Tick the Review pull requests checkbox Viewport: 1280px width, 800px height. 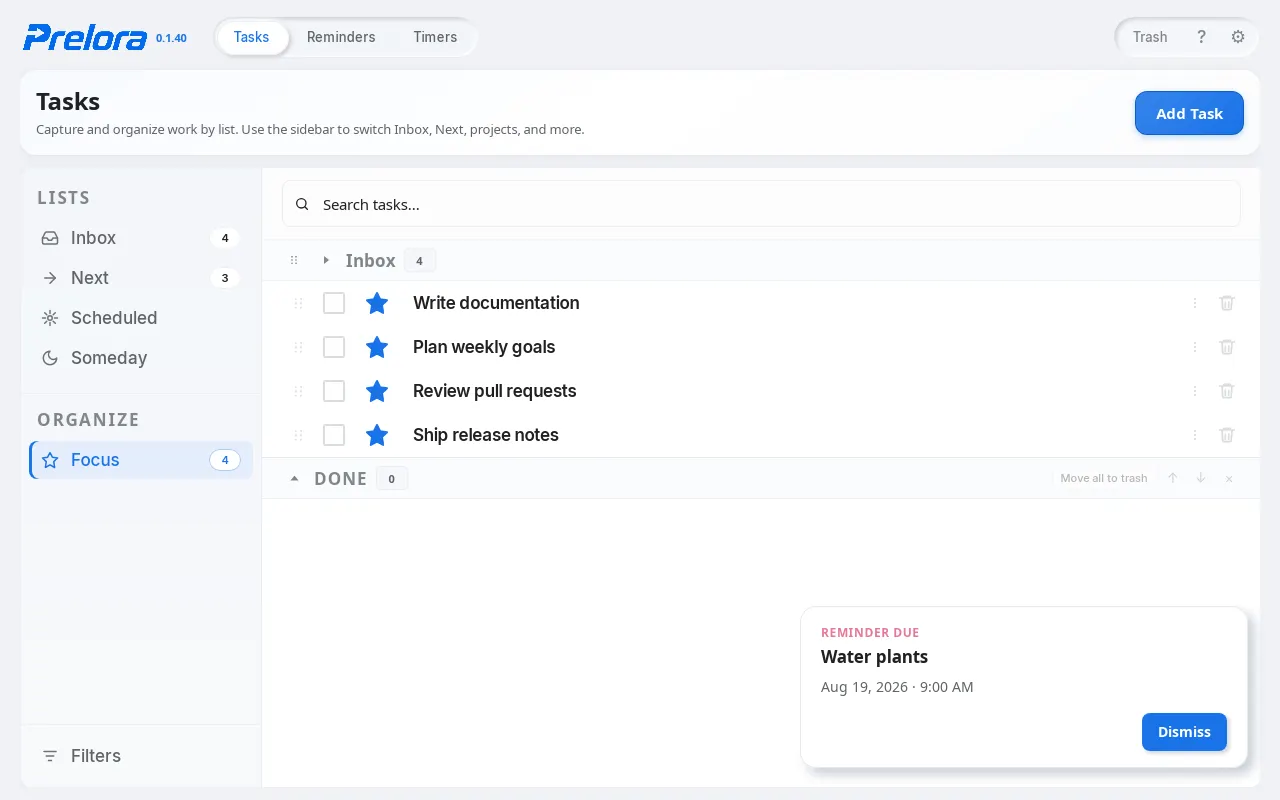click(x=334, y=391)
